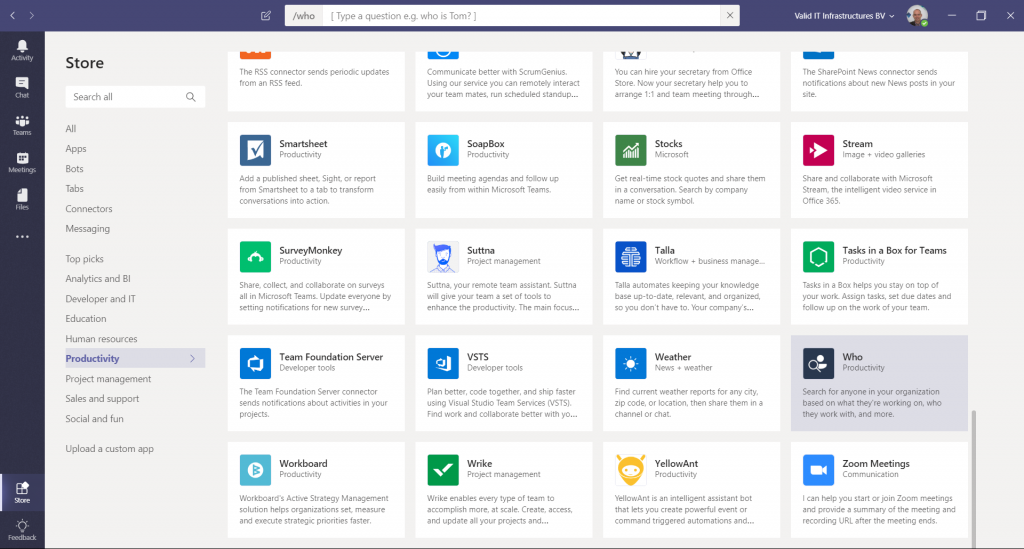Open the more apps ellipsis in the sidebar
The height and width of the screenshot is (549, 1024).
click(22, 236)
